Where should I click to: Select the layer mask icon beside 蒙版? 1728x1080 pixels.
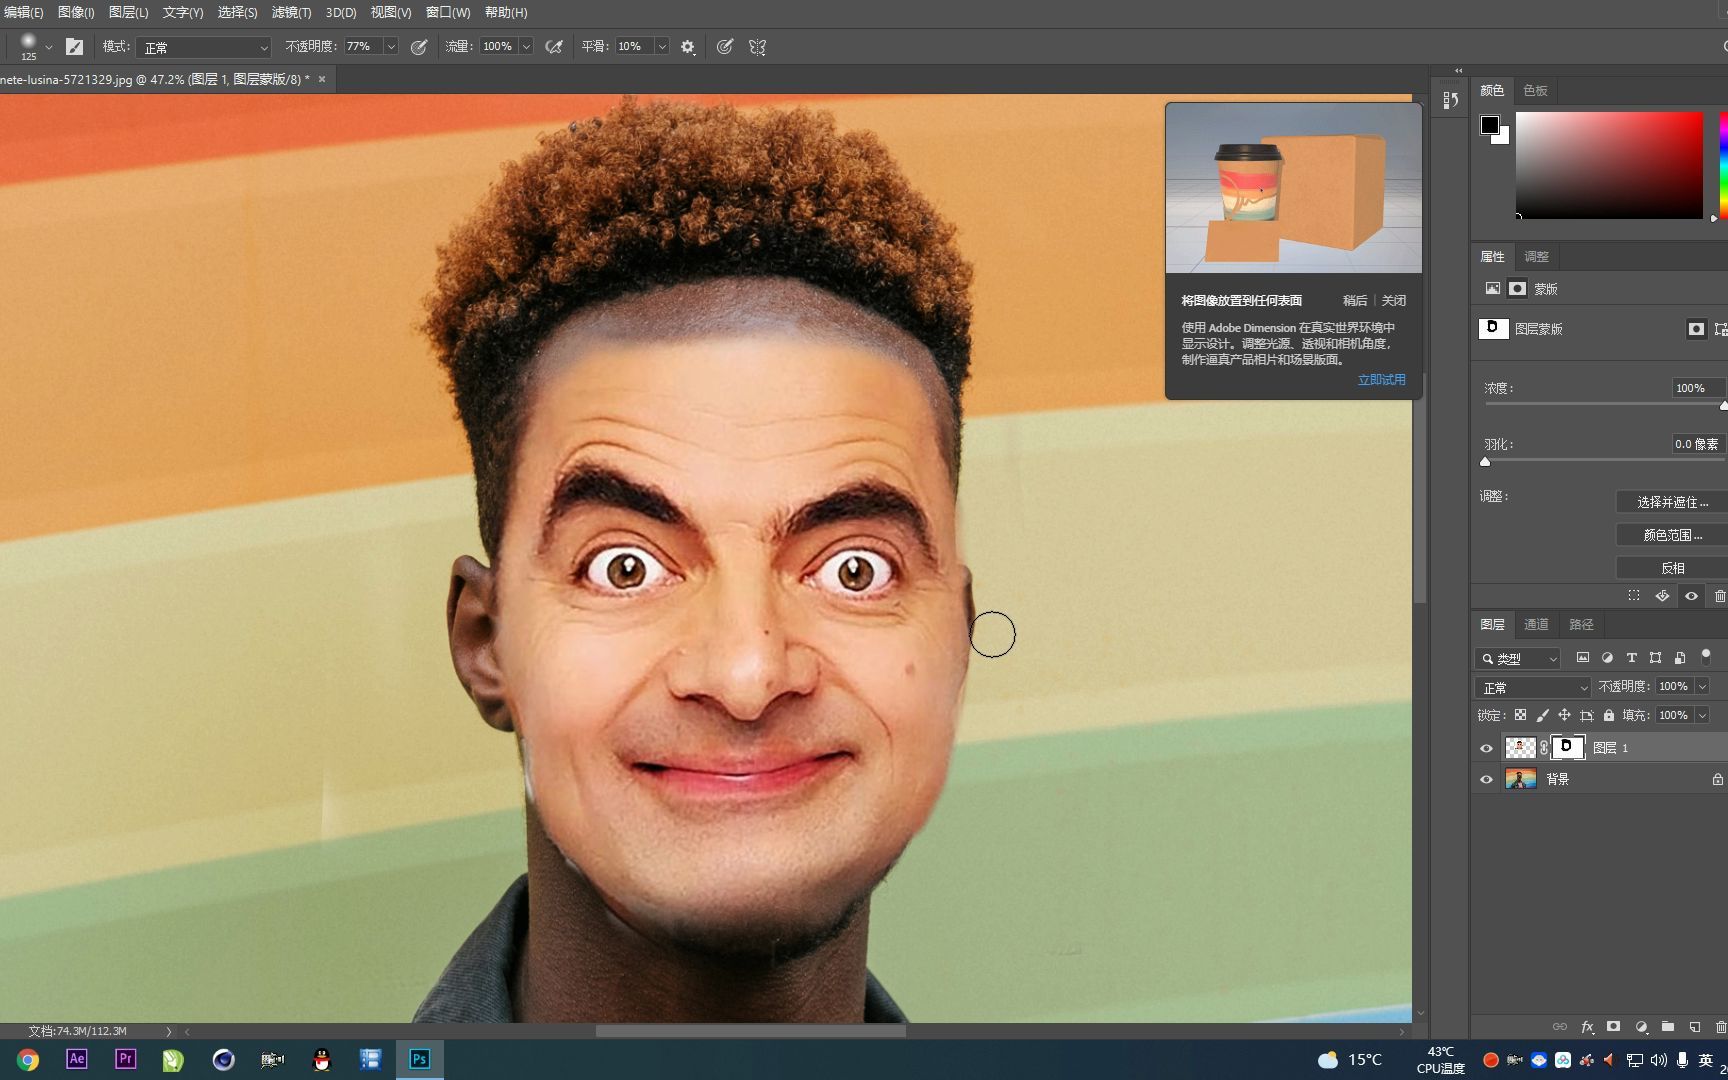pos(1517,288)
